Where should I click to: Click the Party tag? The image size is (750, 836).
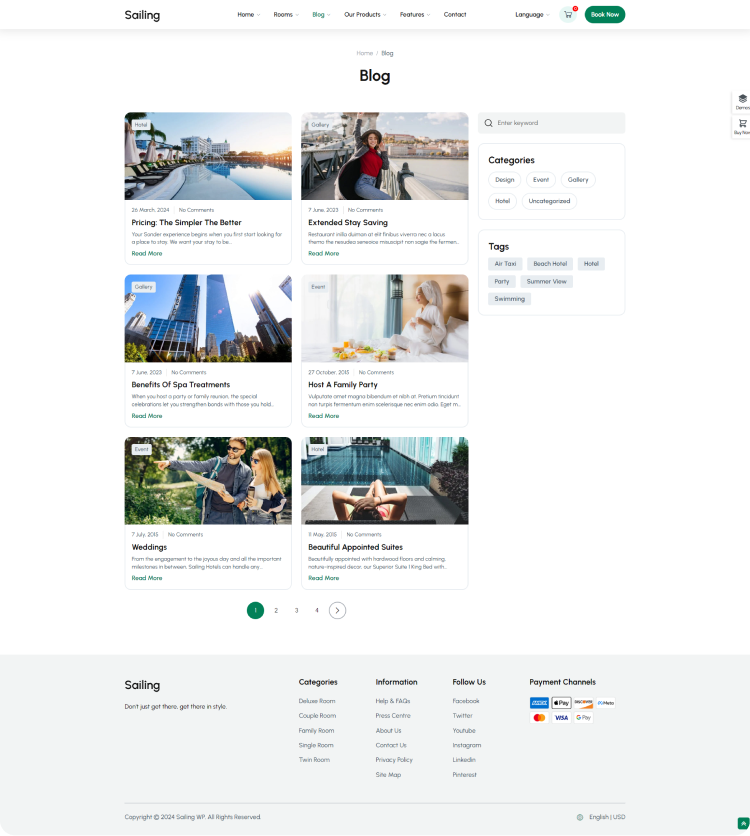(x=502, y=282)
